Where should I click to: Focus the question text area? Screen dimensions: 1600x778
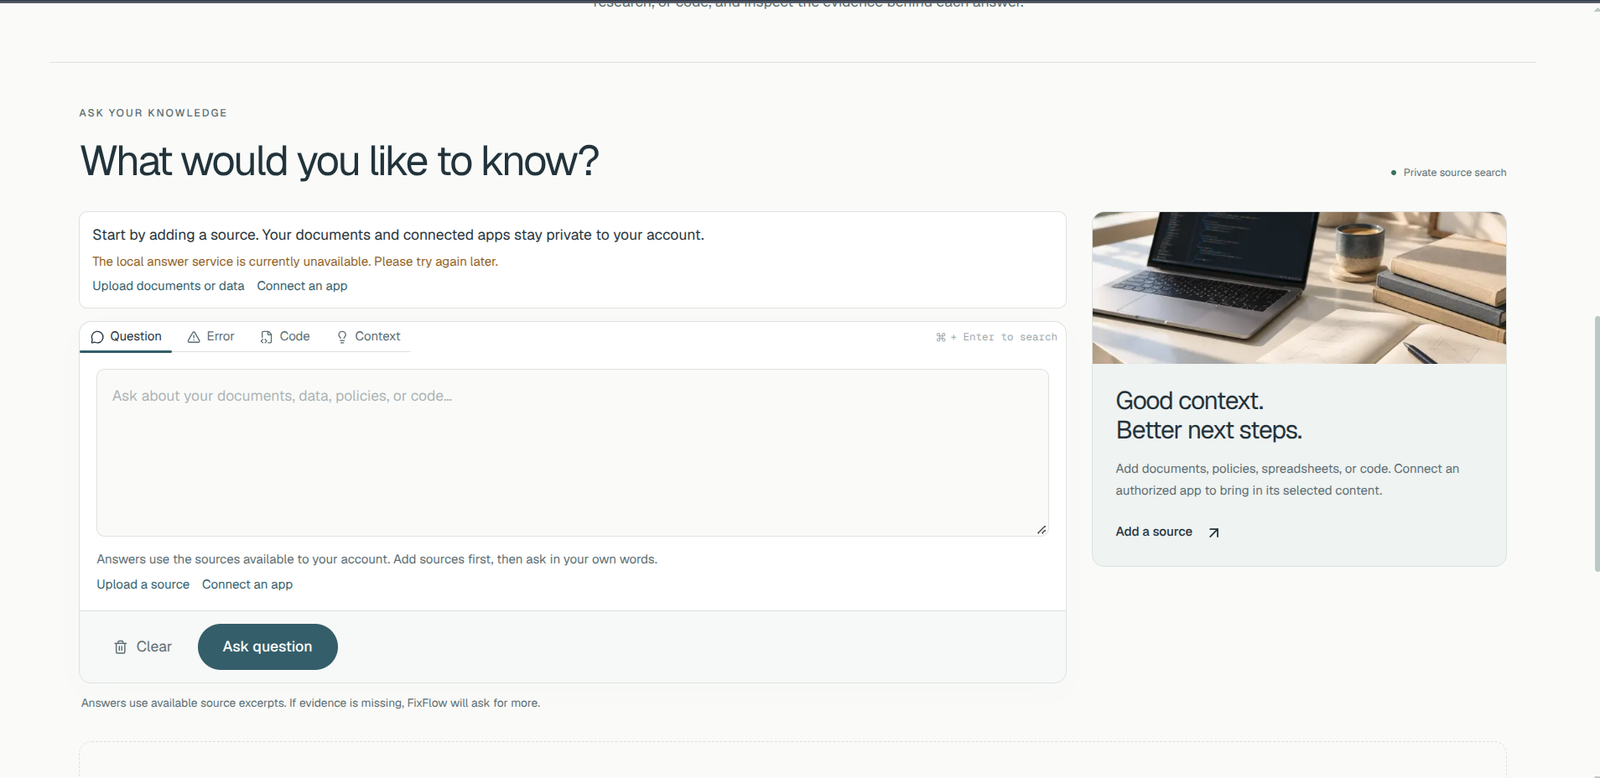click(572, 453)
